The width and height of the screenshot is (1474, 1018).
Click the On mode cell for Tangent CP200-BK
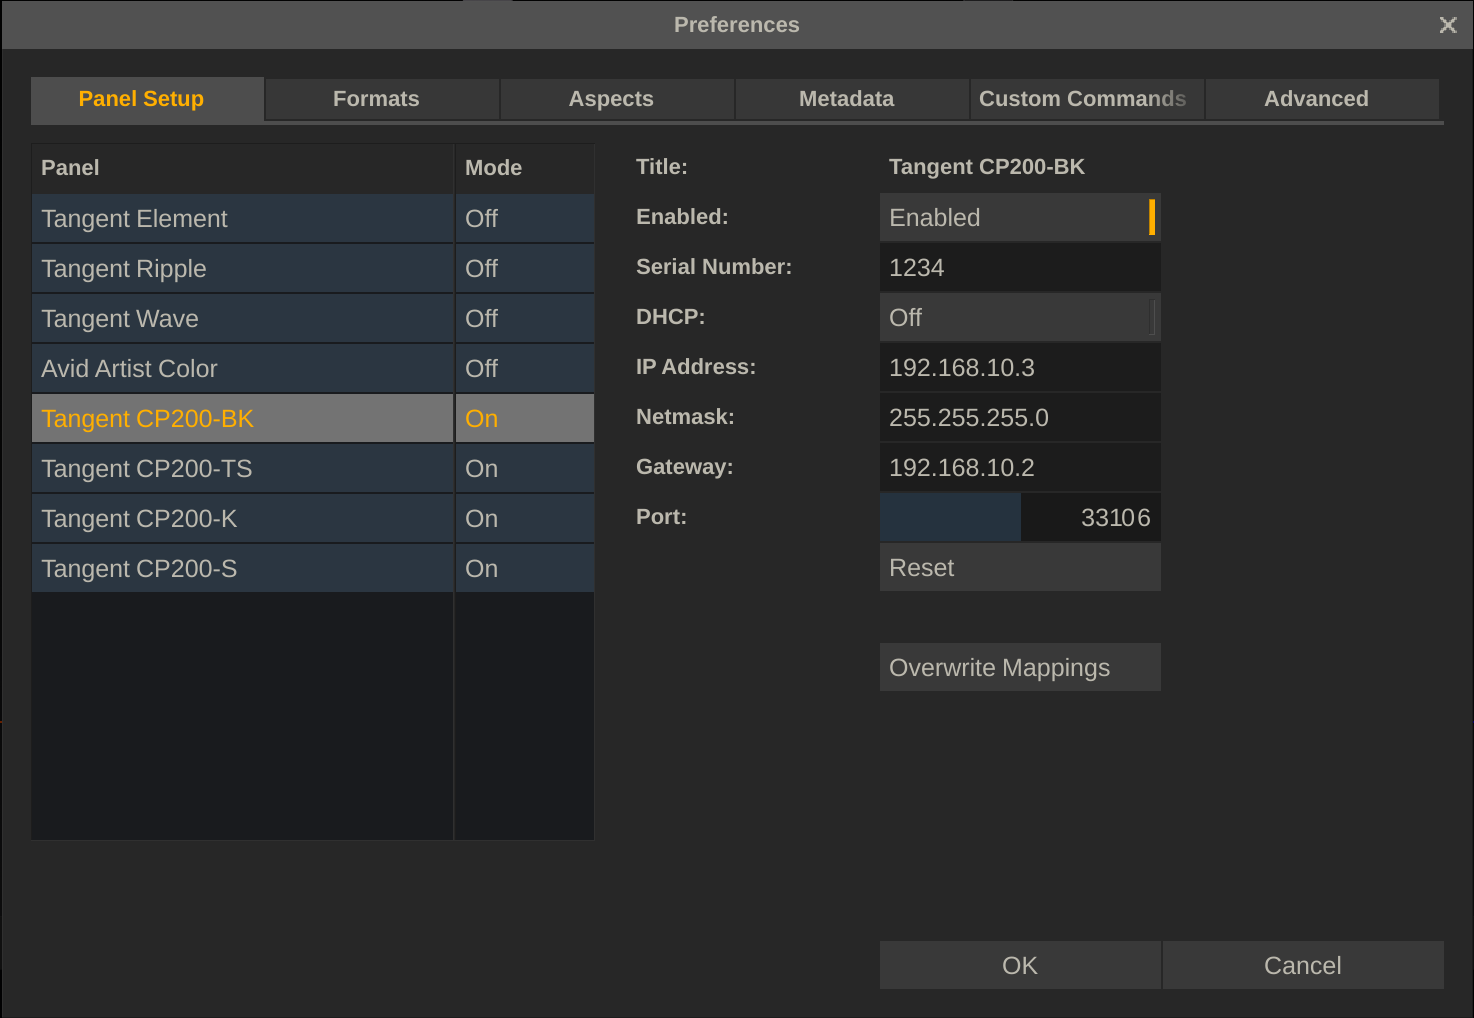525,418
